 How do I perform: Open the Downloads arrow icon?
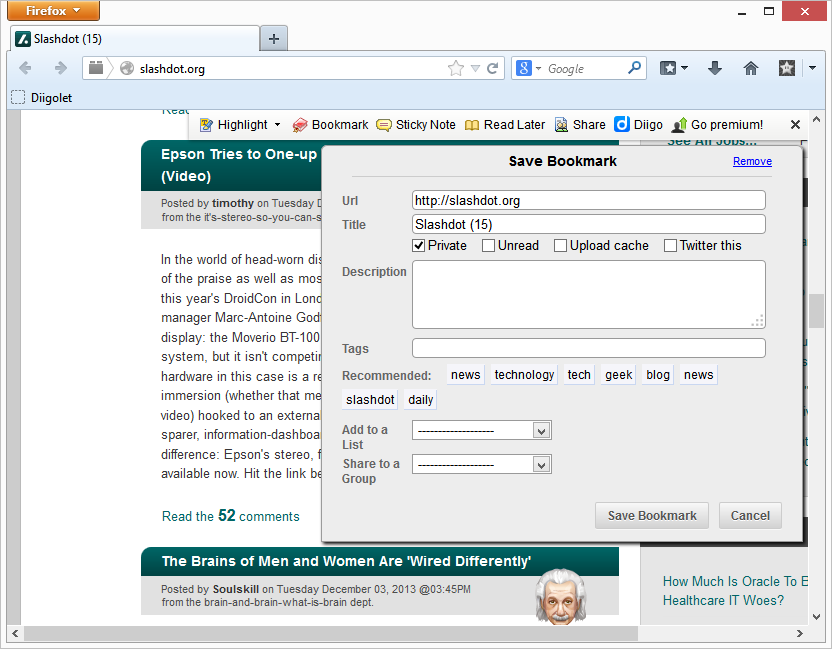click(x=715, y=68)
